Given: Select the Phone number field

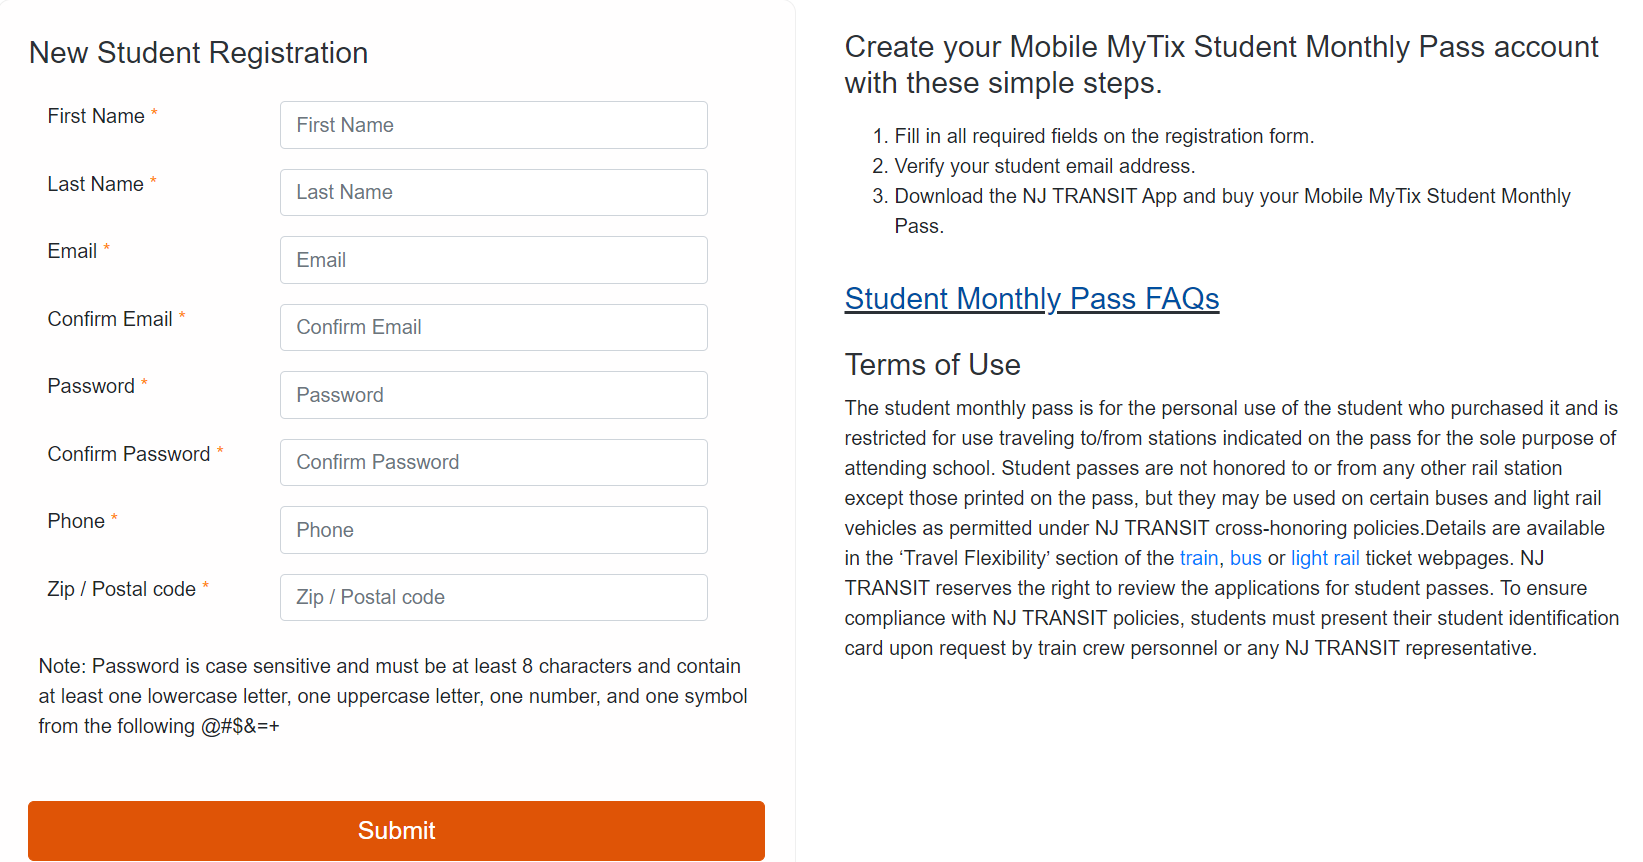Looking at the screenshot, I should pos(493,530).
